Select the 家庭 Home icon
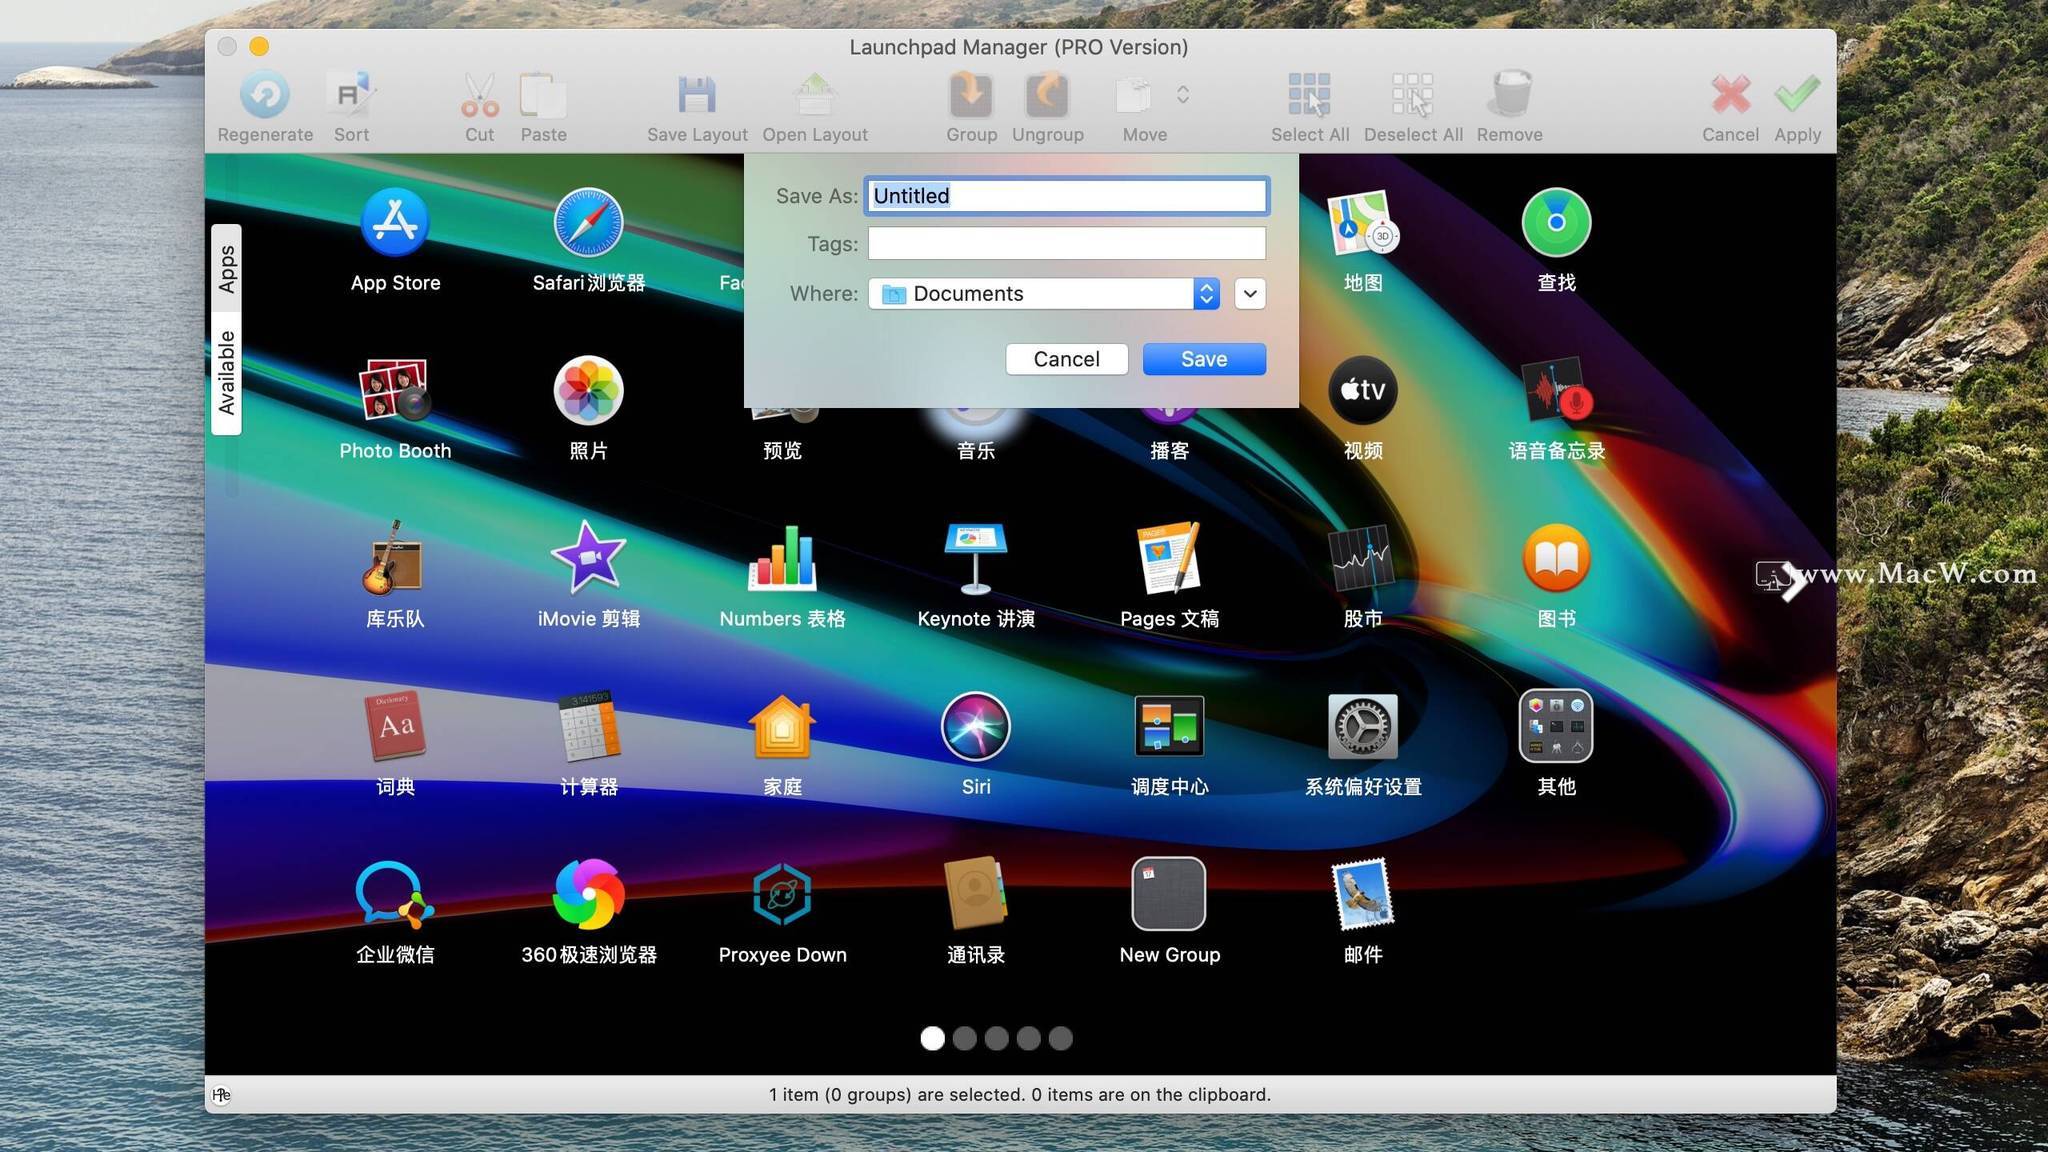The width and height of the screenshot is (2048, 1152). click(782, 726)
